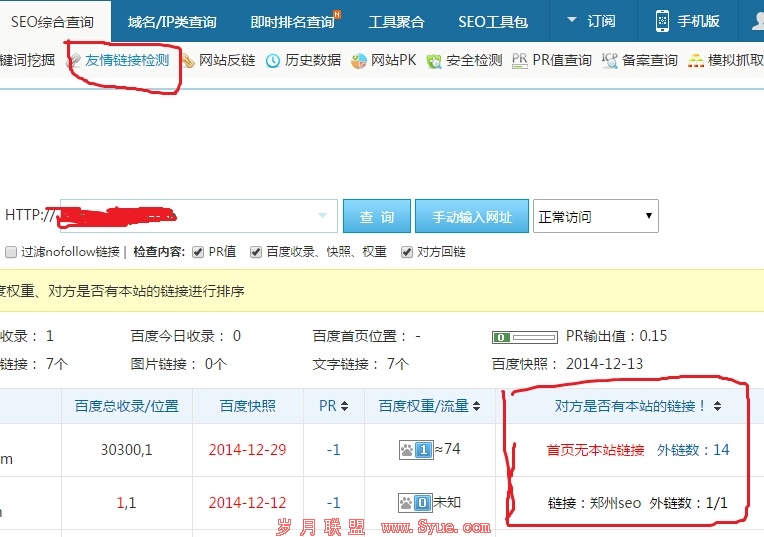This screenshot has width=764, height=537.
Task: Open the 2014-12-29 snapshot date
Action: pos(248,449)
